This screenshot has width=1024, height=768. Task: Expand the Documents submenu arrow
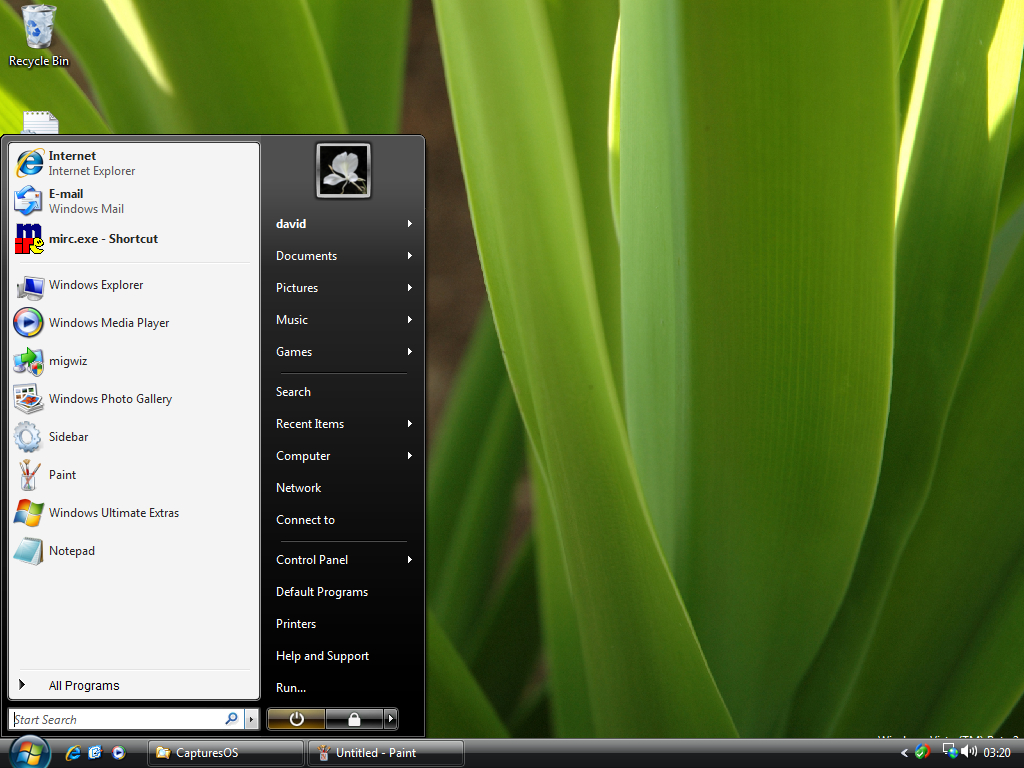click(409, 256)
